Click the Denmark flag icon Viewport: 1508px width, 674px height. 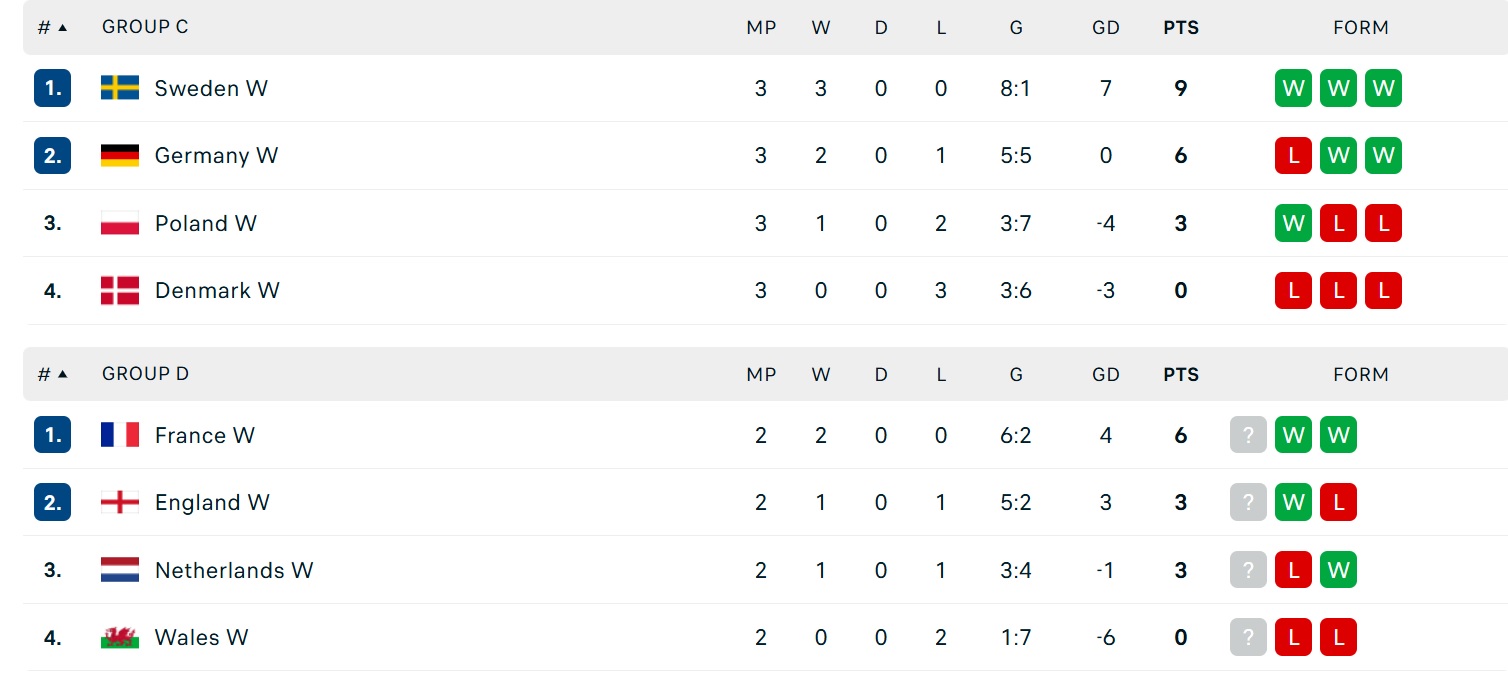click(x=120, y=291)
